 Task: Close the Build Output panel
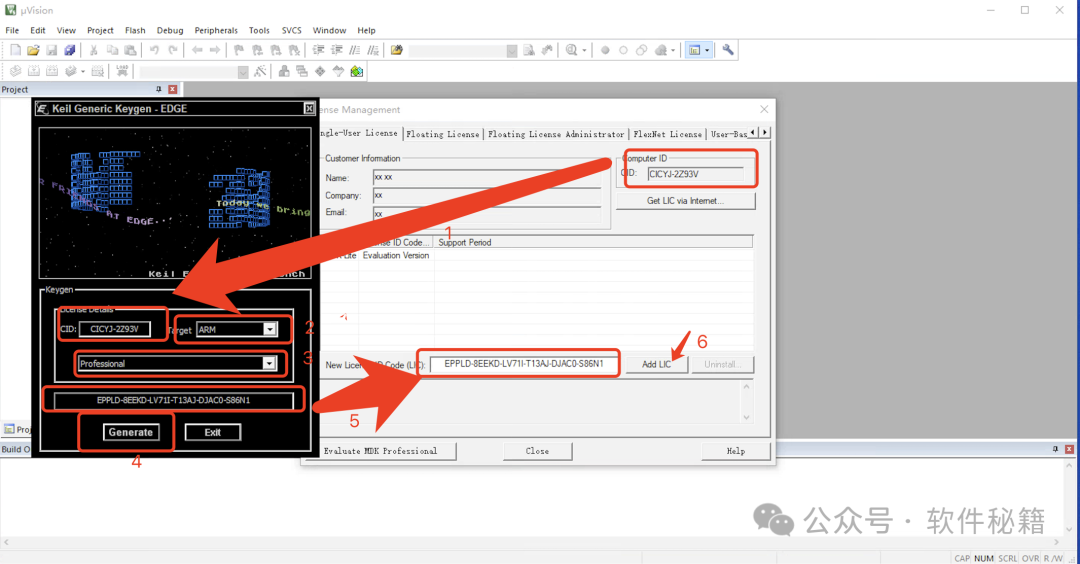tap(1070, 449)
